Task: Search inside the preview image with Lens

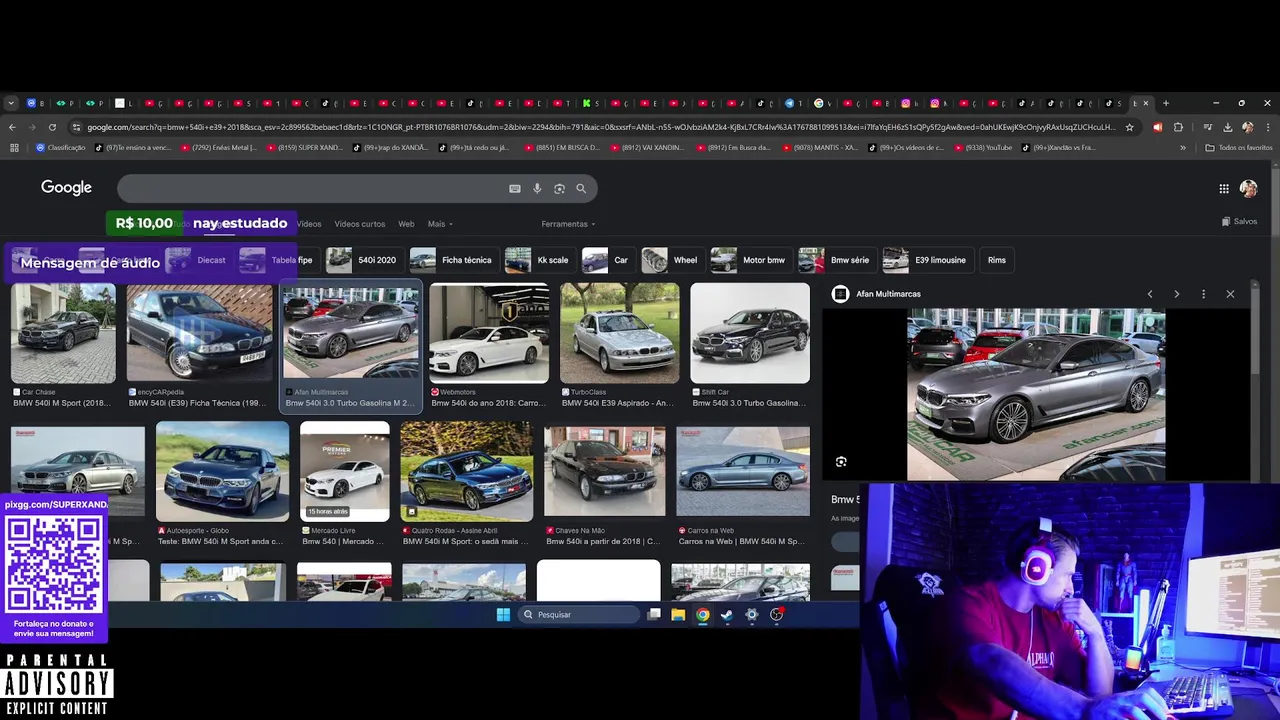Action: pyautogui.click(x=841, y=462)
